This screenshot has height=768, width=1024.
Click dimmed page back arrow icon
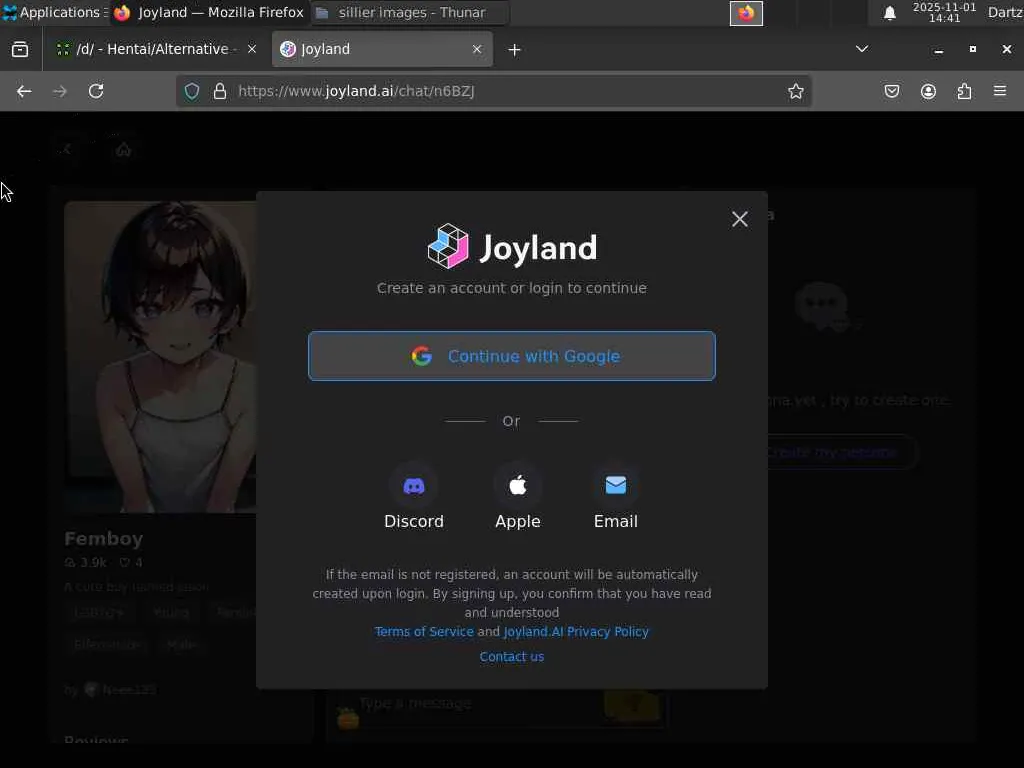pos(67,150)
